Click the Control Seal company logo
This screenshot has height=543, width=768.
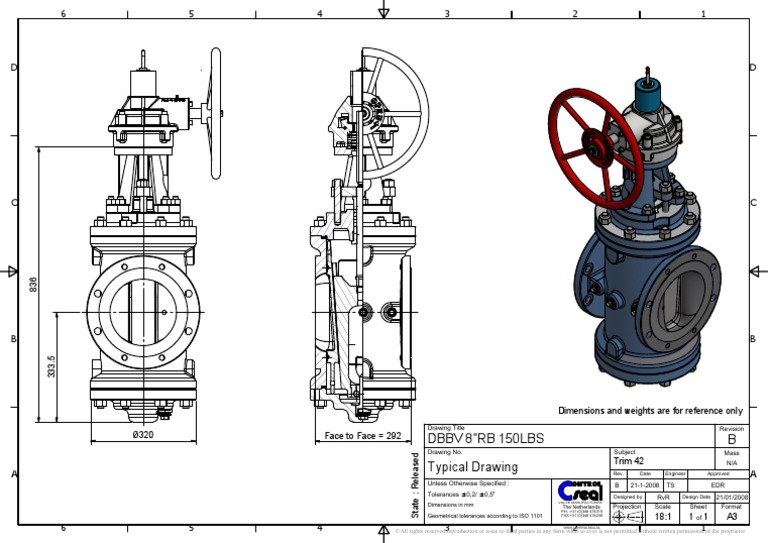[x=580, y=490]
